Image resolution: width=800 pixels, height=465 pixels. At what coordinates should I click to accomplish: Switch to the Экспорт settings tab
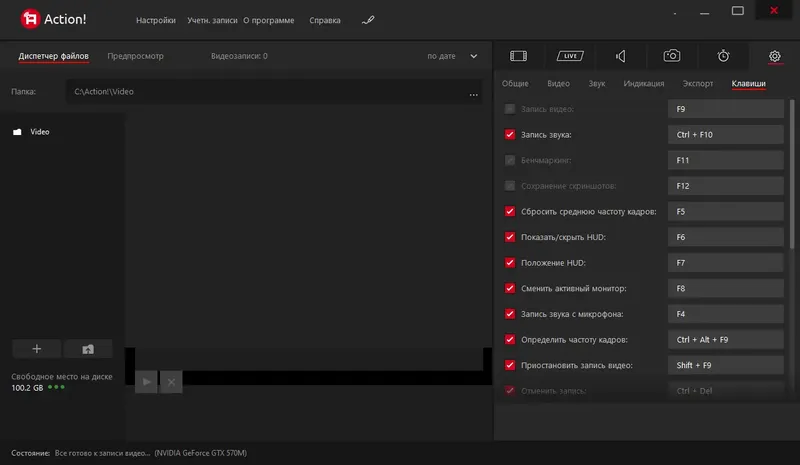pos(698,84)
